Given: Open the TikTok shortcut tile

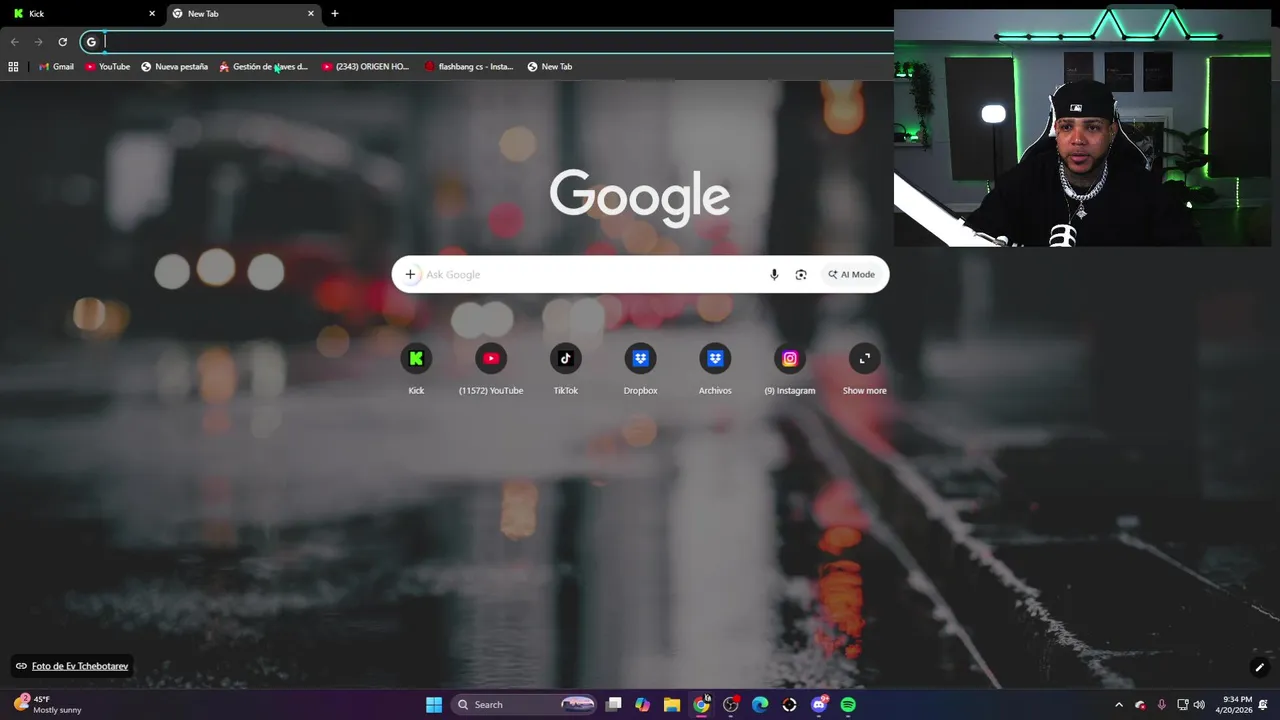Looking at the screenshot, I should 566,369.
